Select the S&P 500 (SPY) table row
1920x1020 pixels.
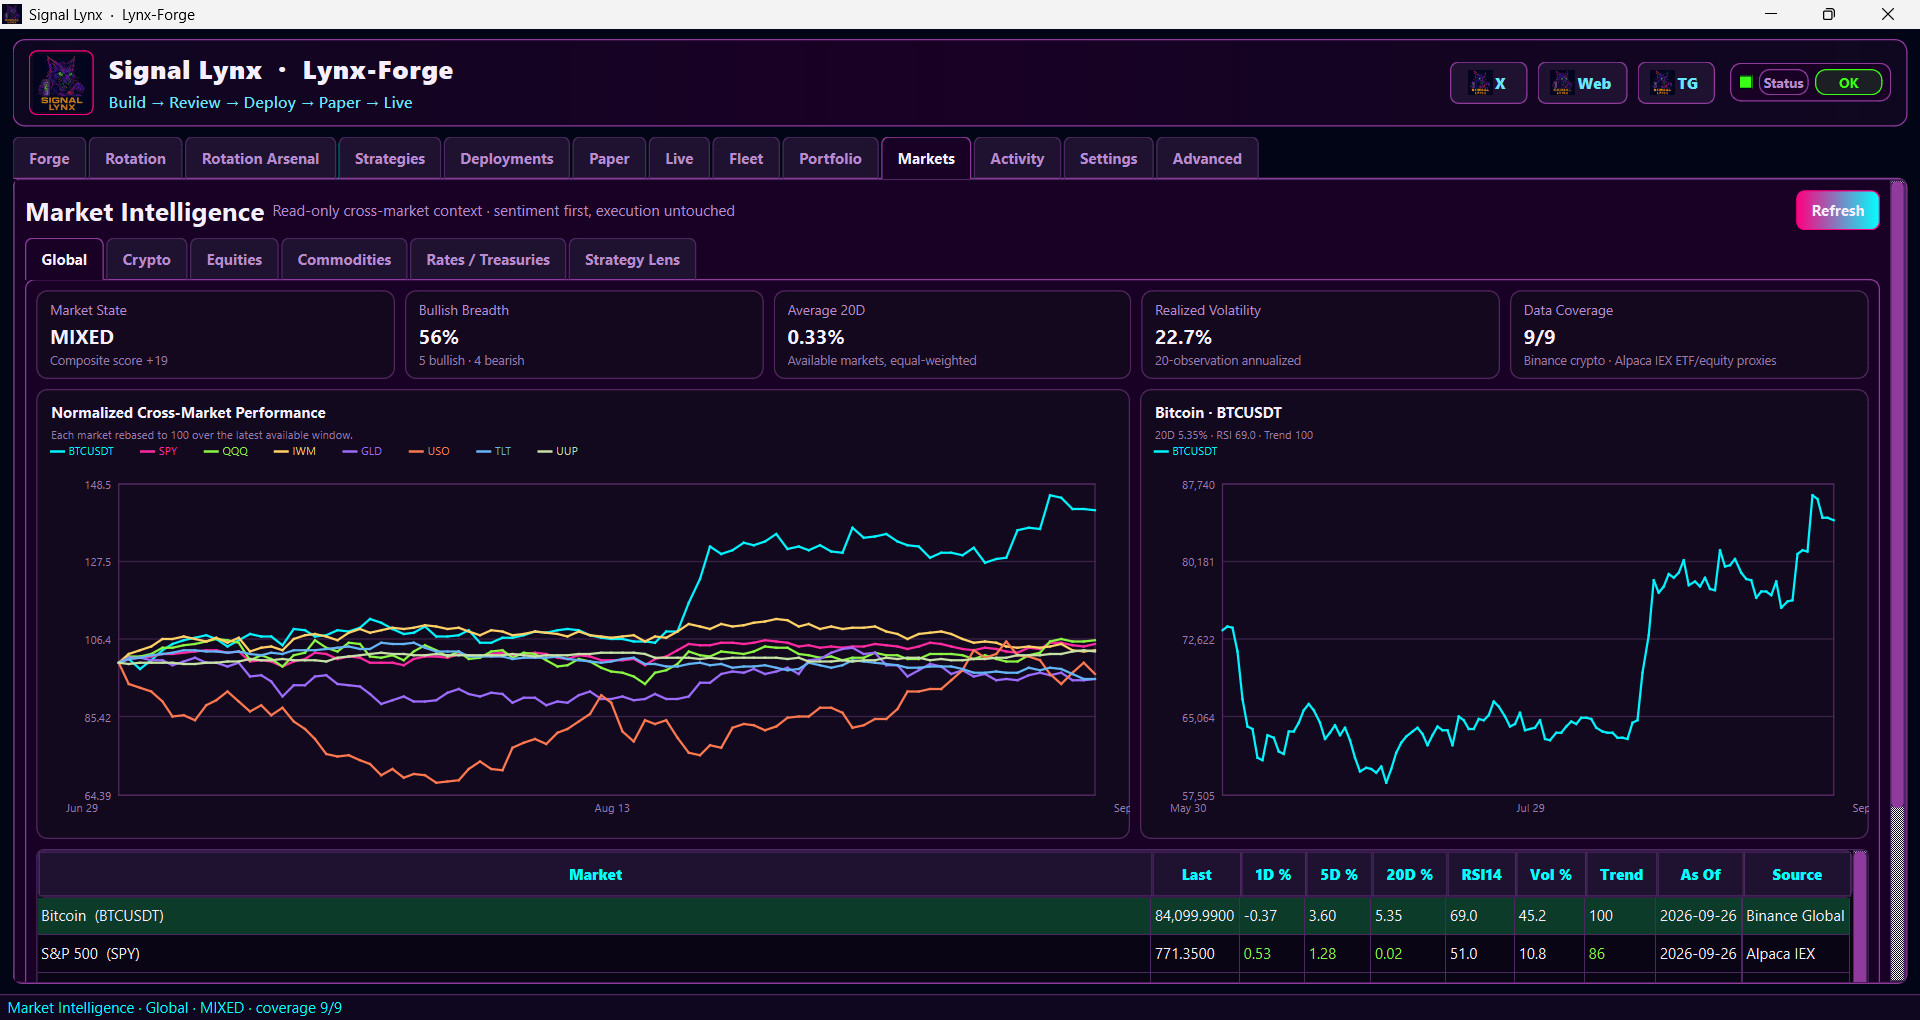944,953
